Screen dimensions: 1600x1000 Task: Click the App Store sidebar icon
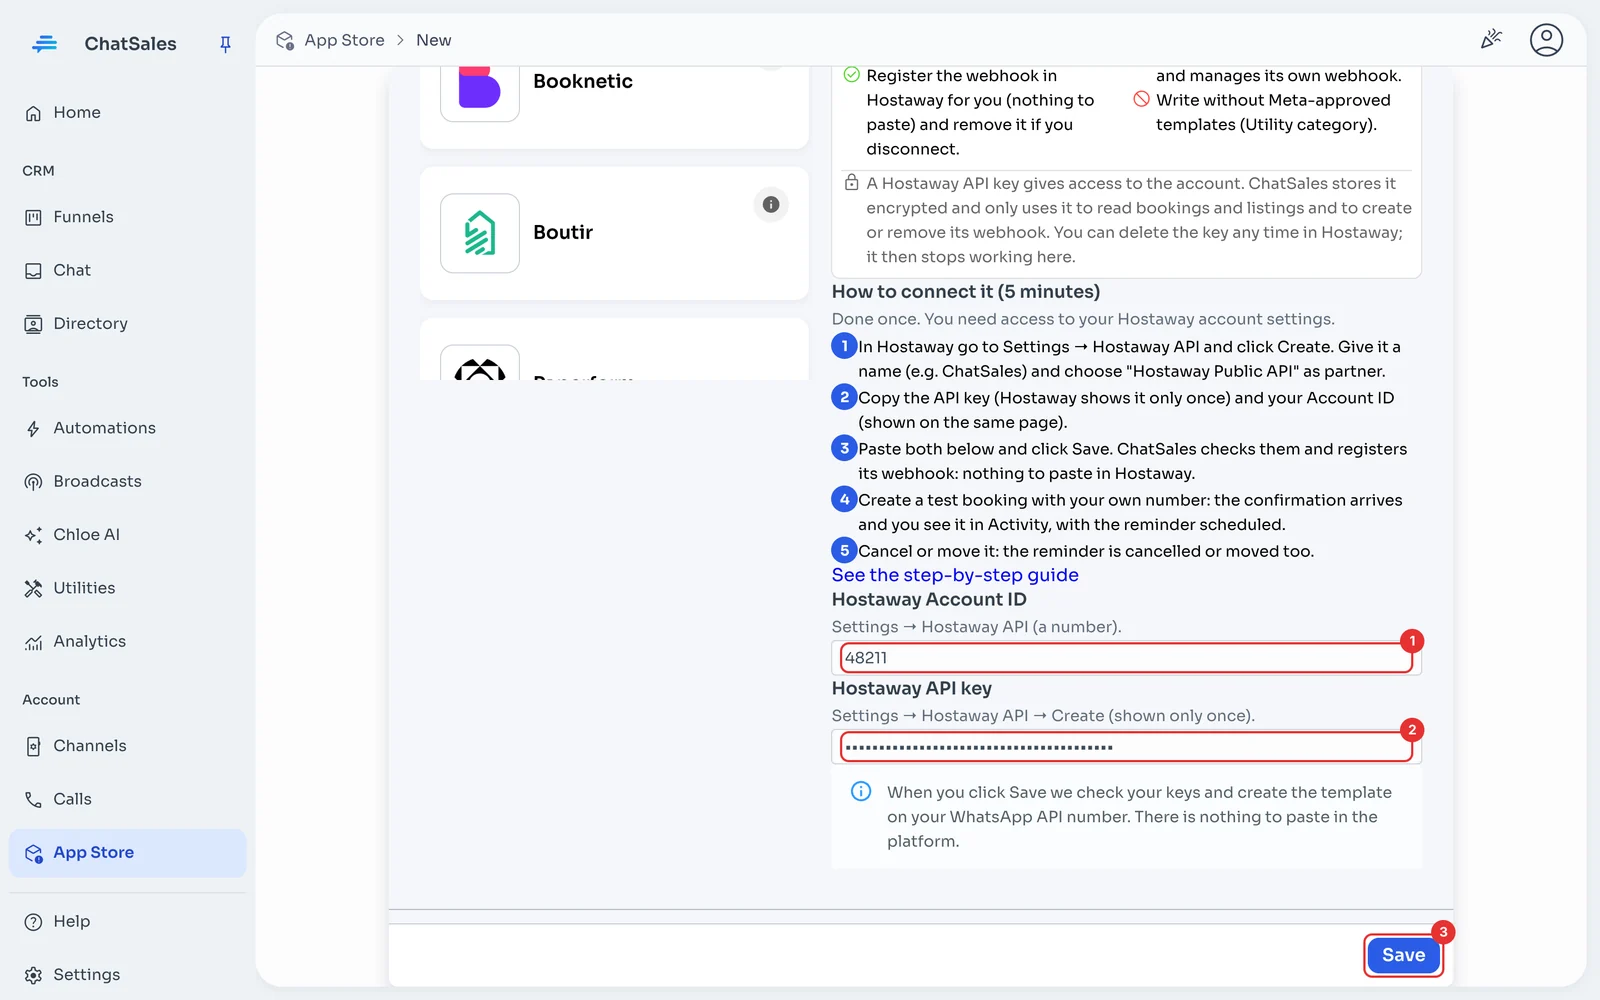(x=33, y=854)
